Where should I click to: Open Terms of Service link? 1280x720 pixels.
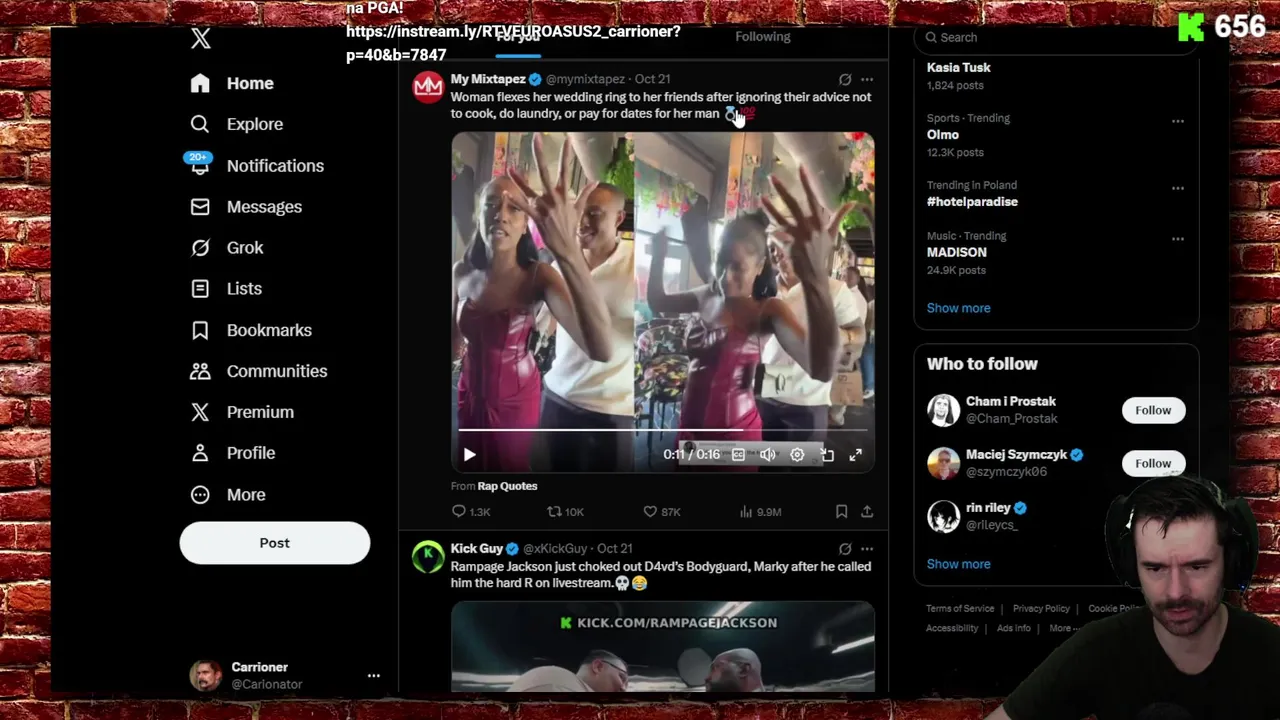[960, 608]
